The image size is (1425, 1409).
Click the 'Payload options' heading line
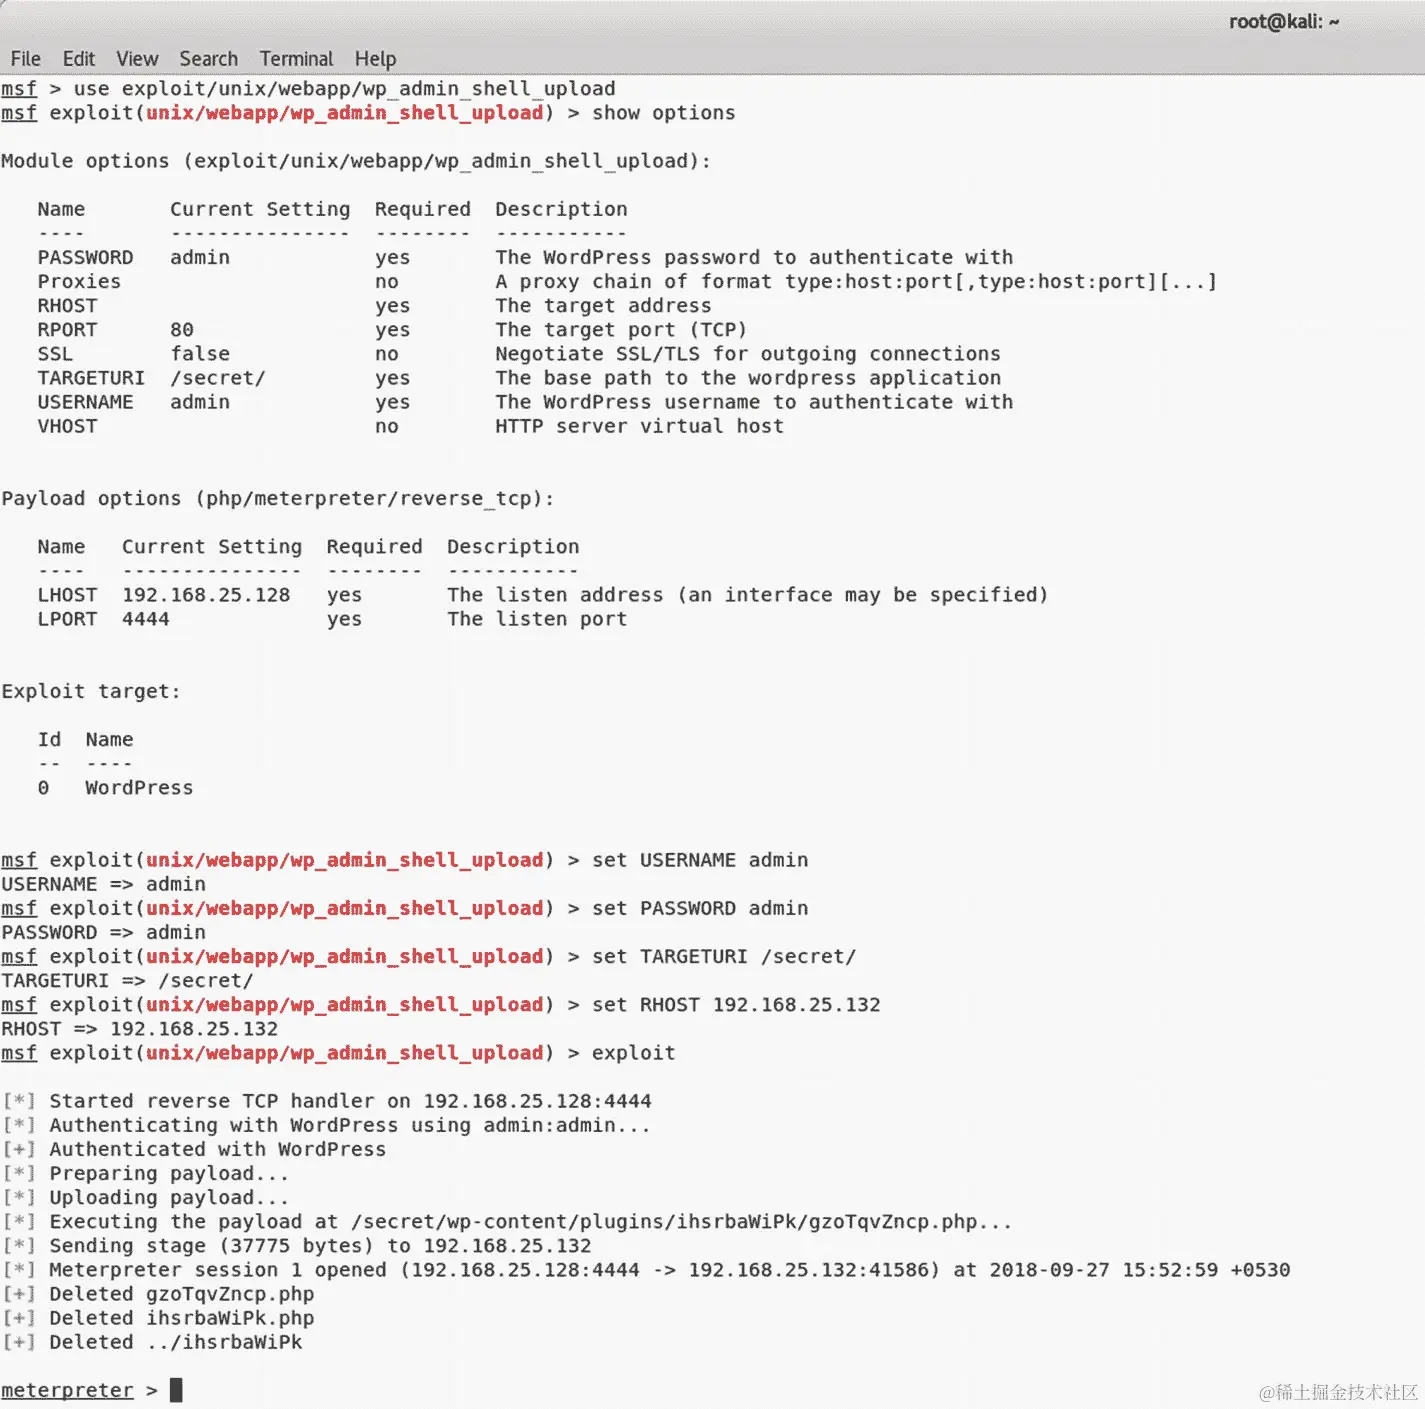(278, 499)
